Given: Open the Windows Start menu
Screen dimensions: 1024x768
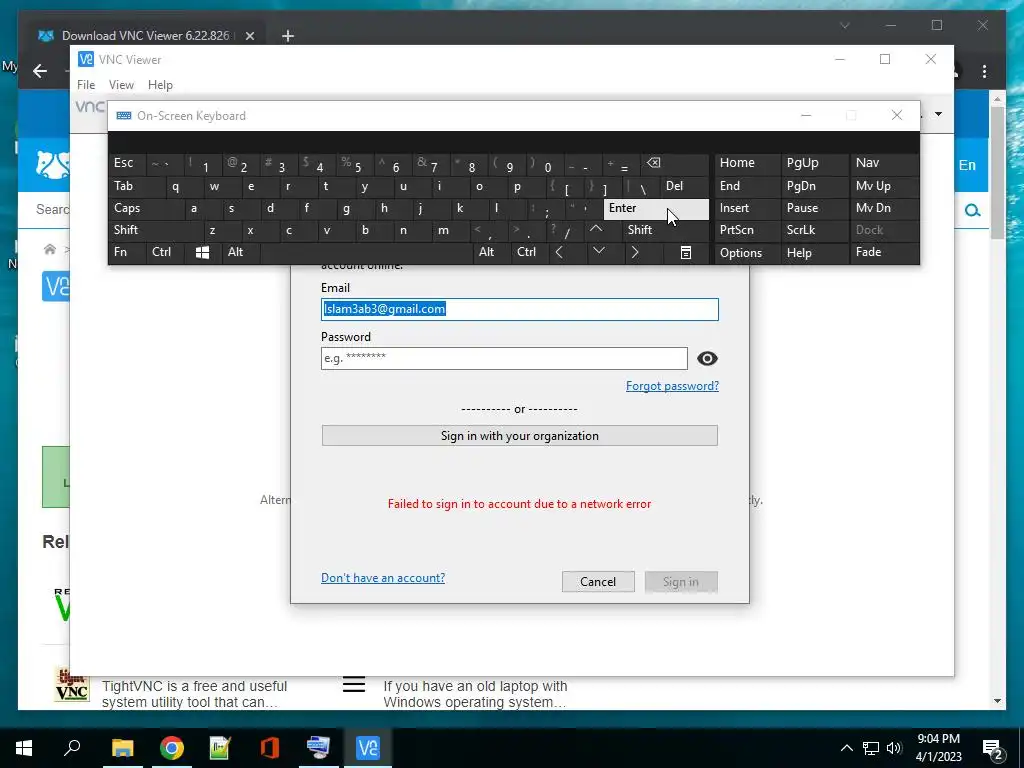Looking at the screenshot, I should click(24, 748).
